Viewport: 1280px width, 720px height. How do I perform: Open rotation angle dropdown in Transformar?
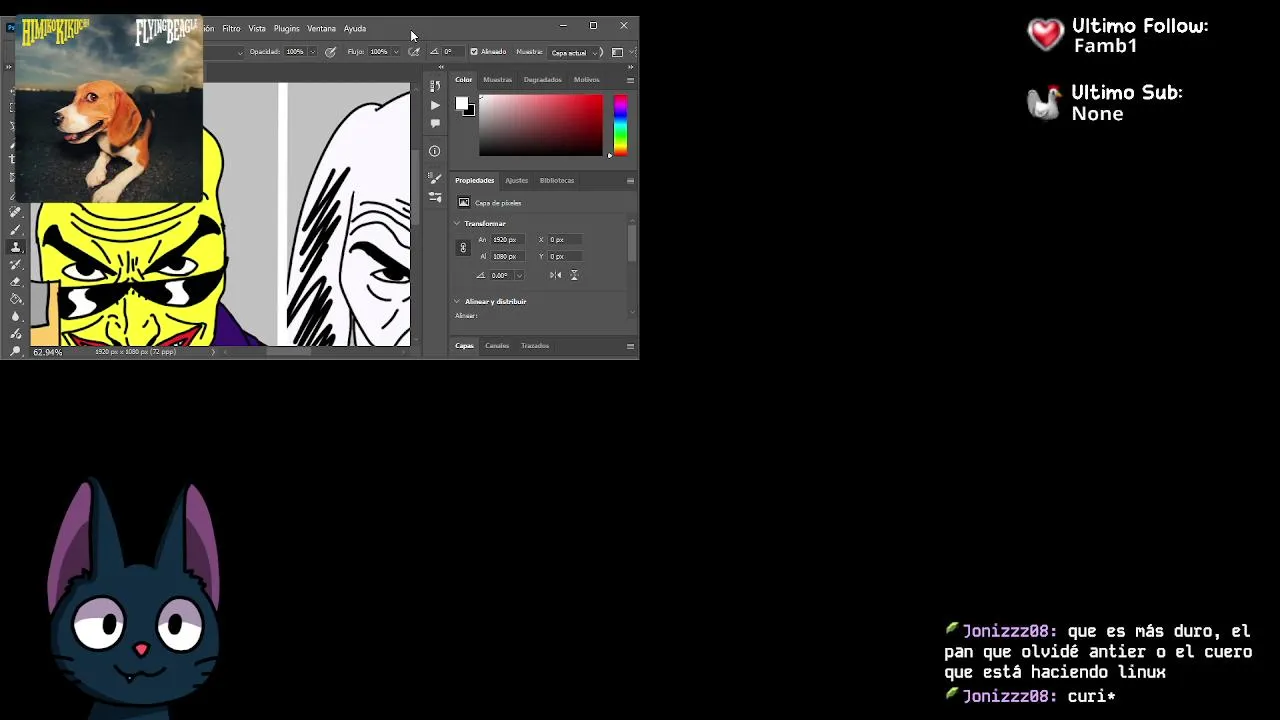click(518, 275)
